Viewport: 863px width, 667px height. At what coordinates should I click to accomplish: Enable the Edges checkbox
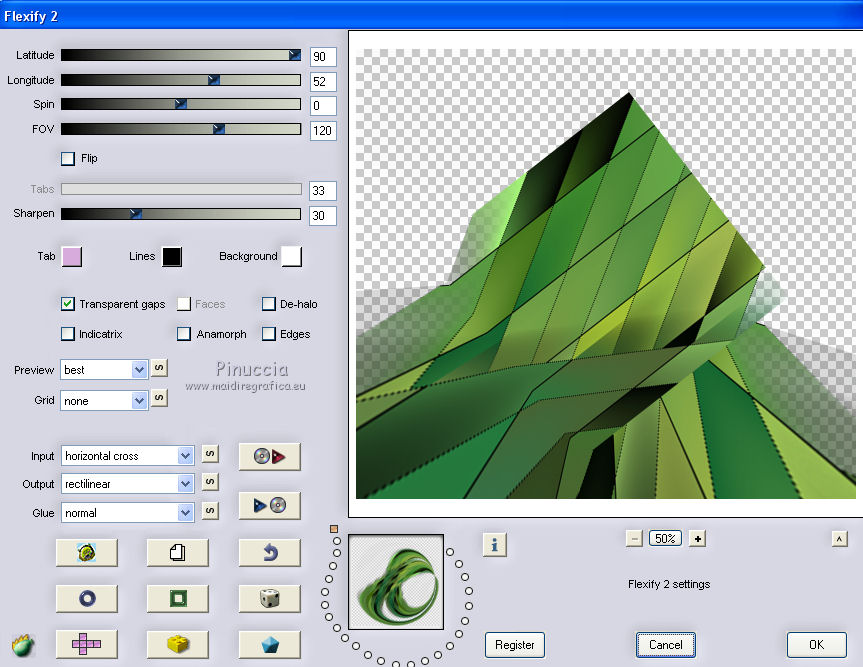269,334
